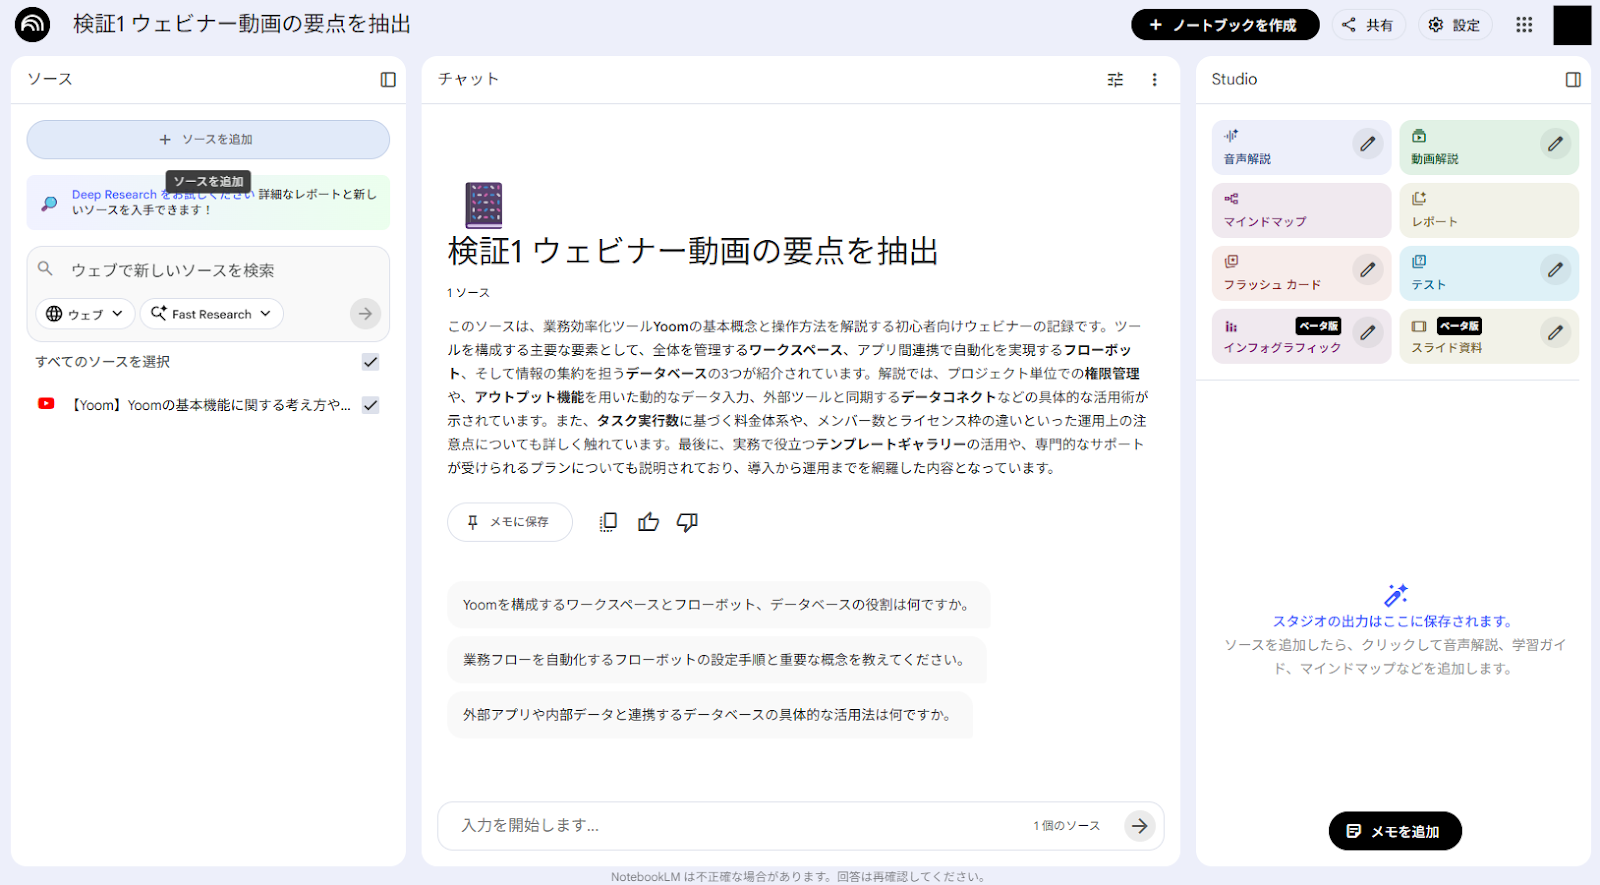1600x885 pixels.
Task: Focus the 入力を開始します chat input field
Action: pos(740,826)
